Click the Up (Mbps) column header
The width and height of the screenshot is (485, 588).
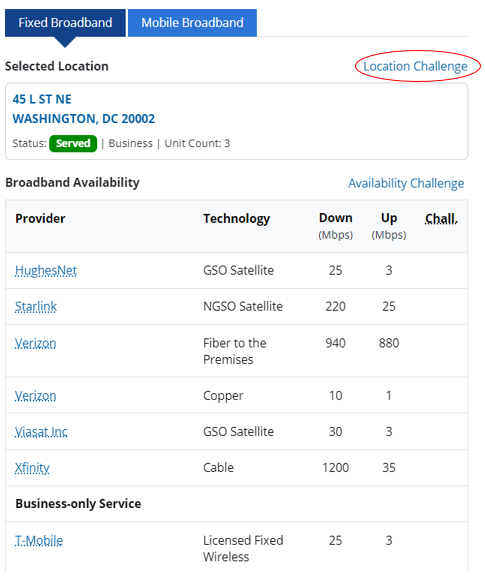point(389,226)
